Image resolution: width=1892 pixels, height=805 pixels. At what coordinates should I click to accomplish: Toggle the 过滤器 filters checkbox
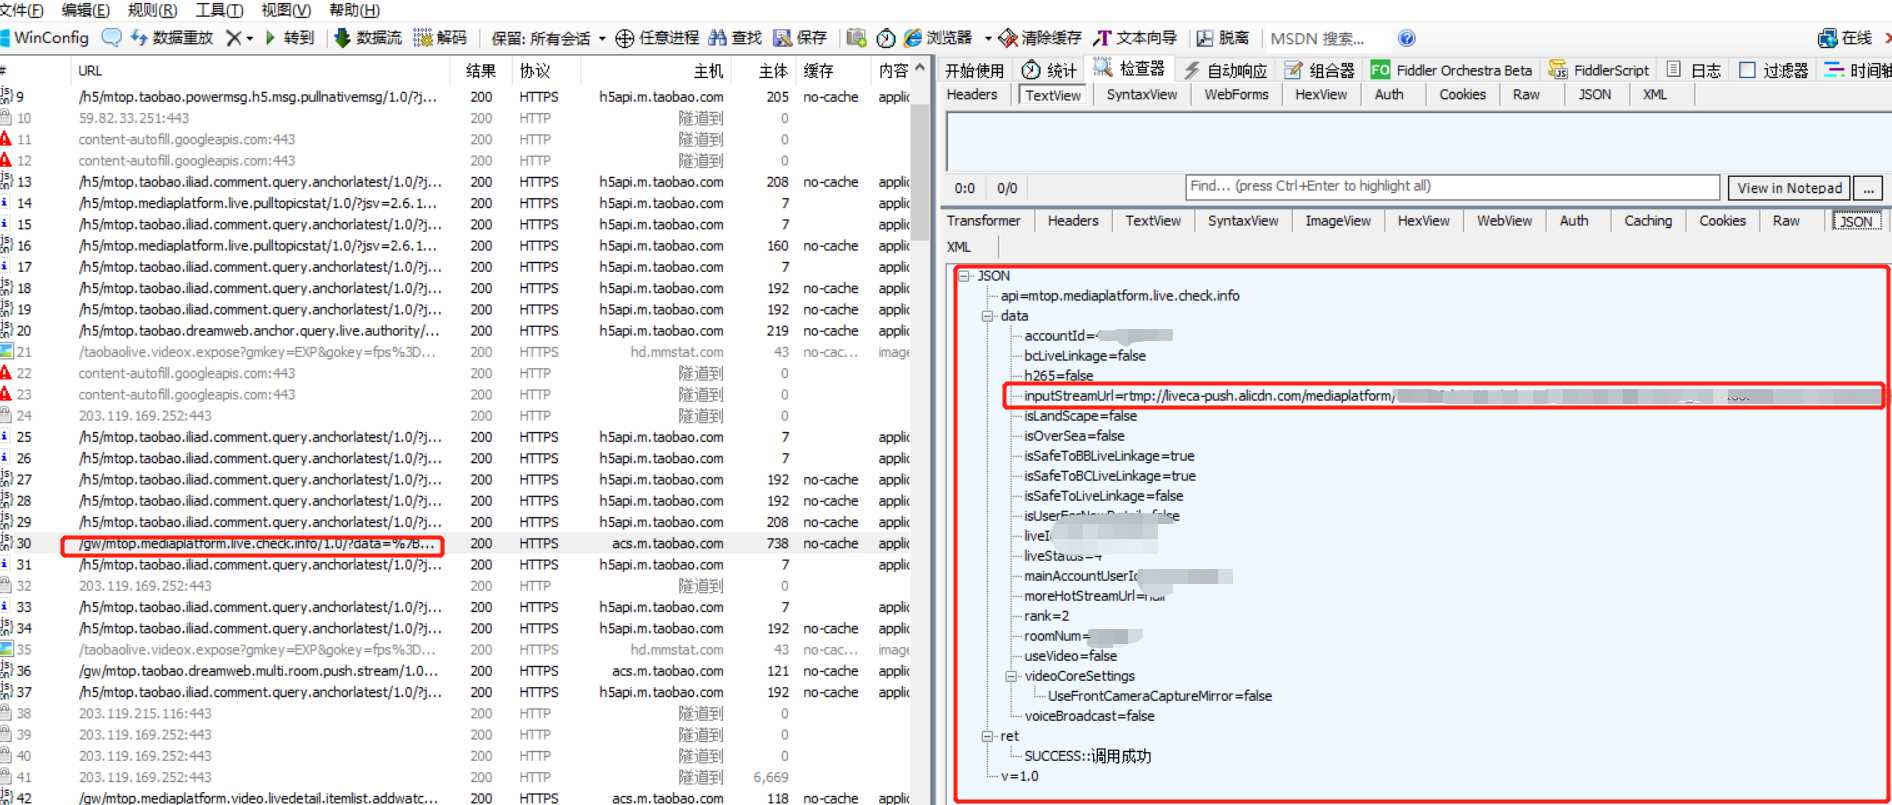[1747, 70]
